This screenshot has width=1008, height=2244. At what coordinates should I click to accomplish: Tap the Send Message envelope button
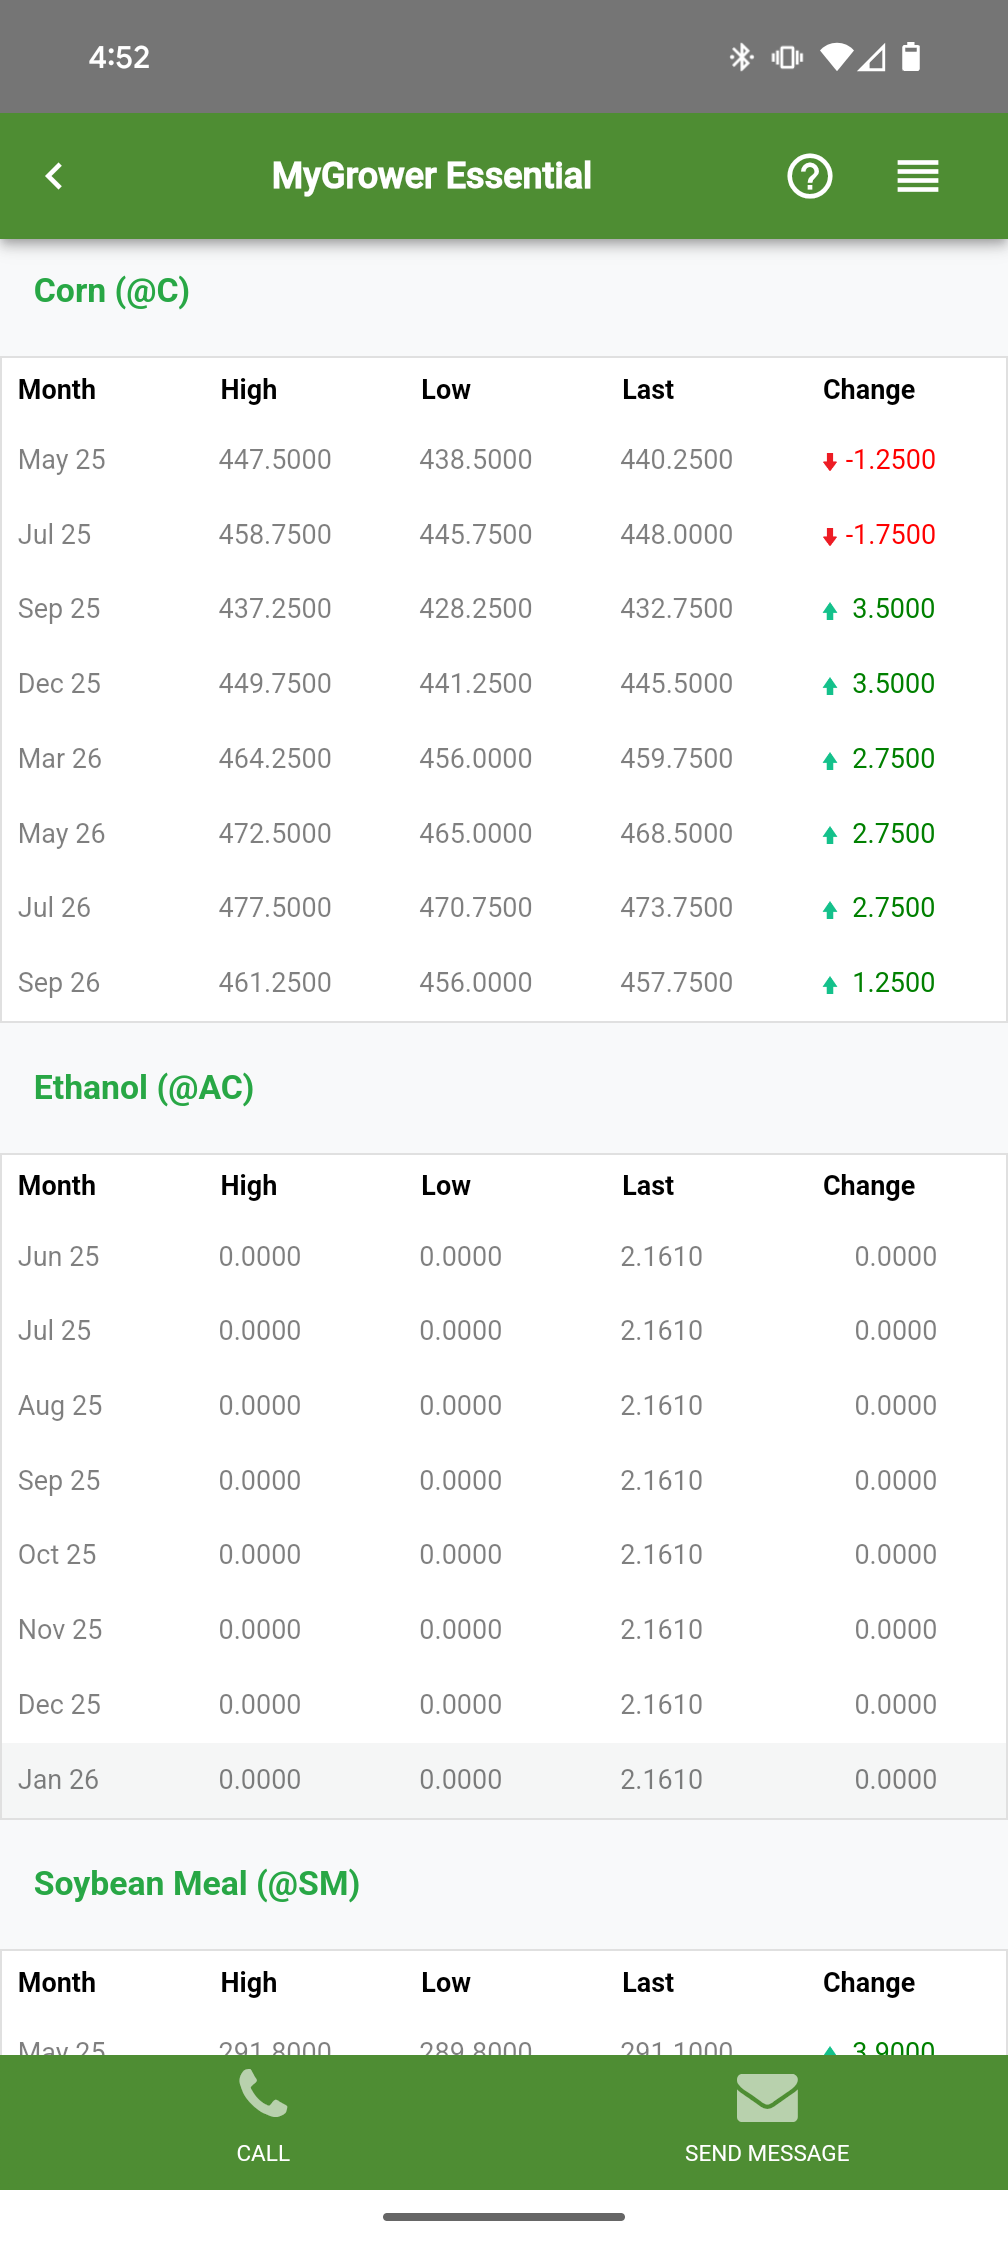(767, 2116)
